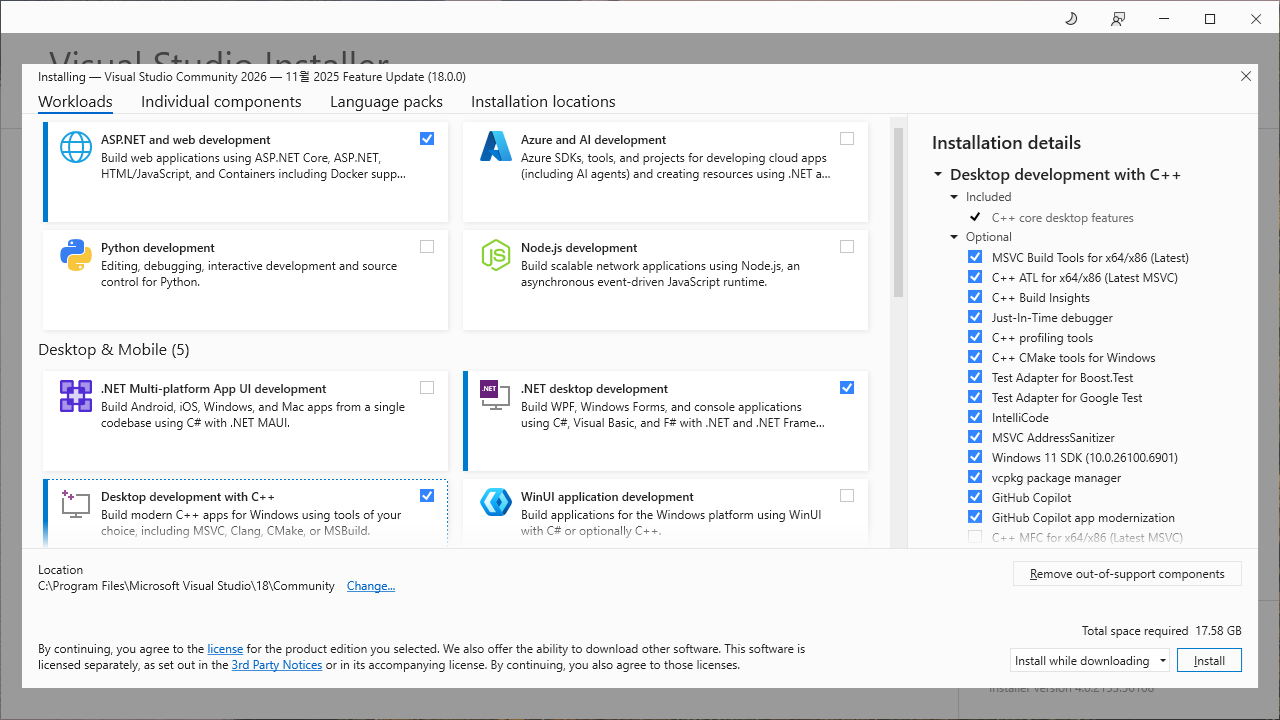1280x720 pixels.
Task: Uncheck Test Adapter for Google Test
Action: [975, 397]
